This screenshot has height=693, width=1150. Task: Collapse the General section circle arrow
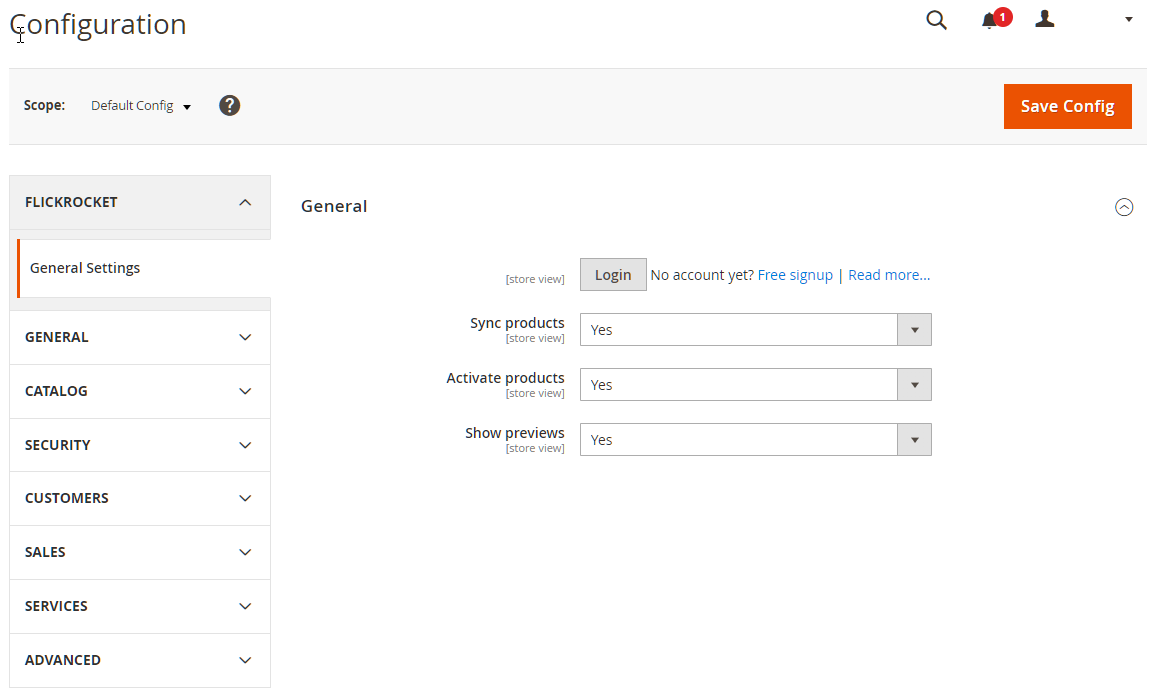pyautogui.click(x=1124, y=207)
